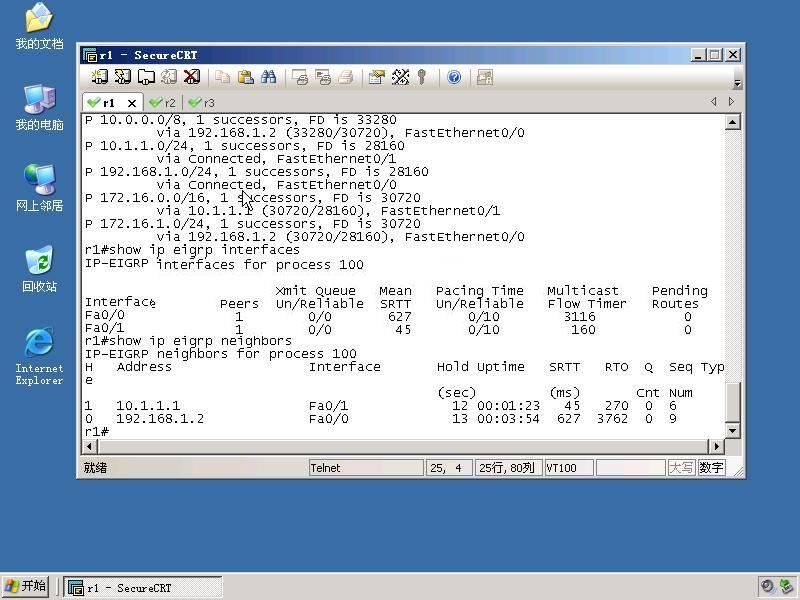Viewport: 800px width, 600px height.
Task: Click the Connect toolbar icon
Action: coord(99,77)
